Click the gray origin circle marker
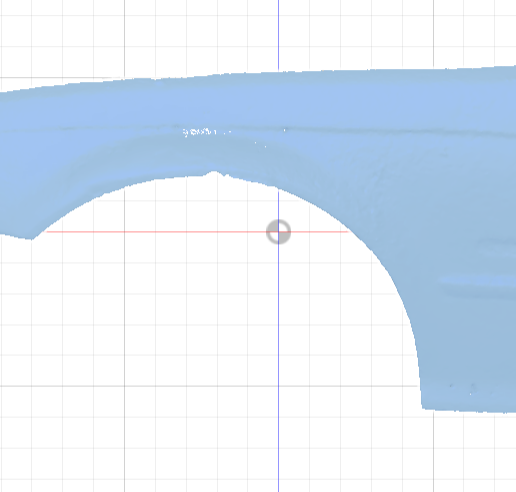Viewport: 516px width, 492px height. tap(278, 232)
